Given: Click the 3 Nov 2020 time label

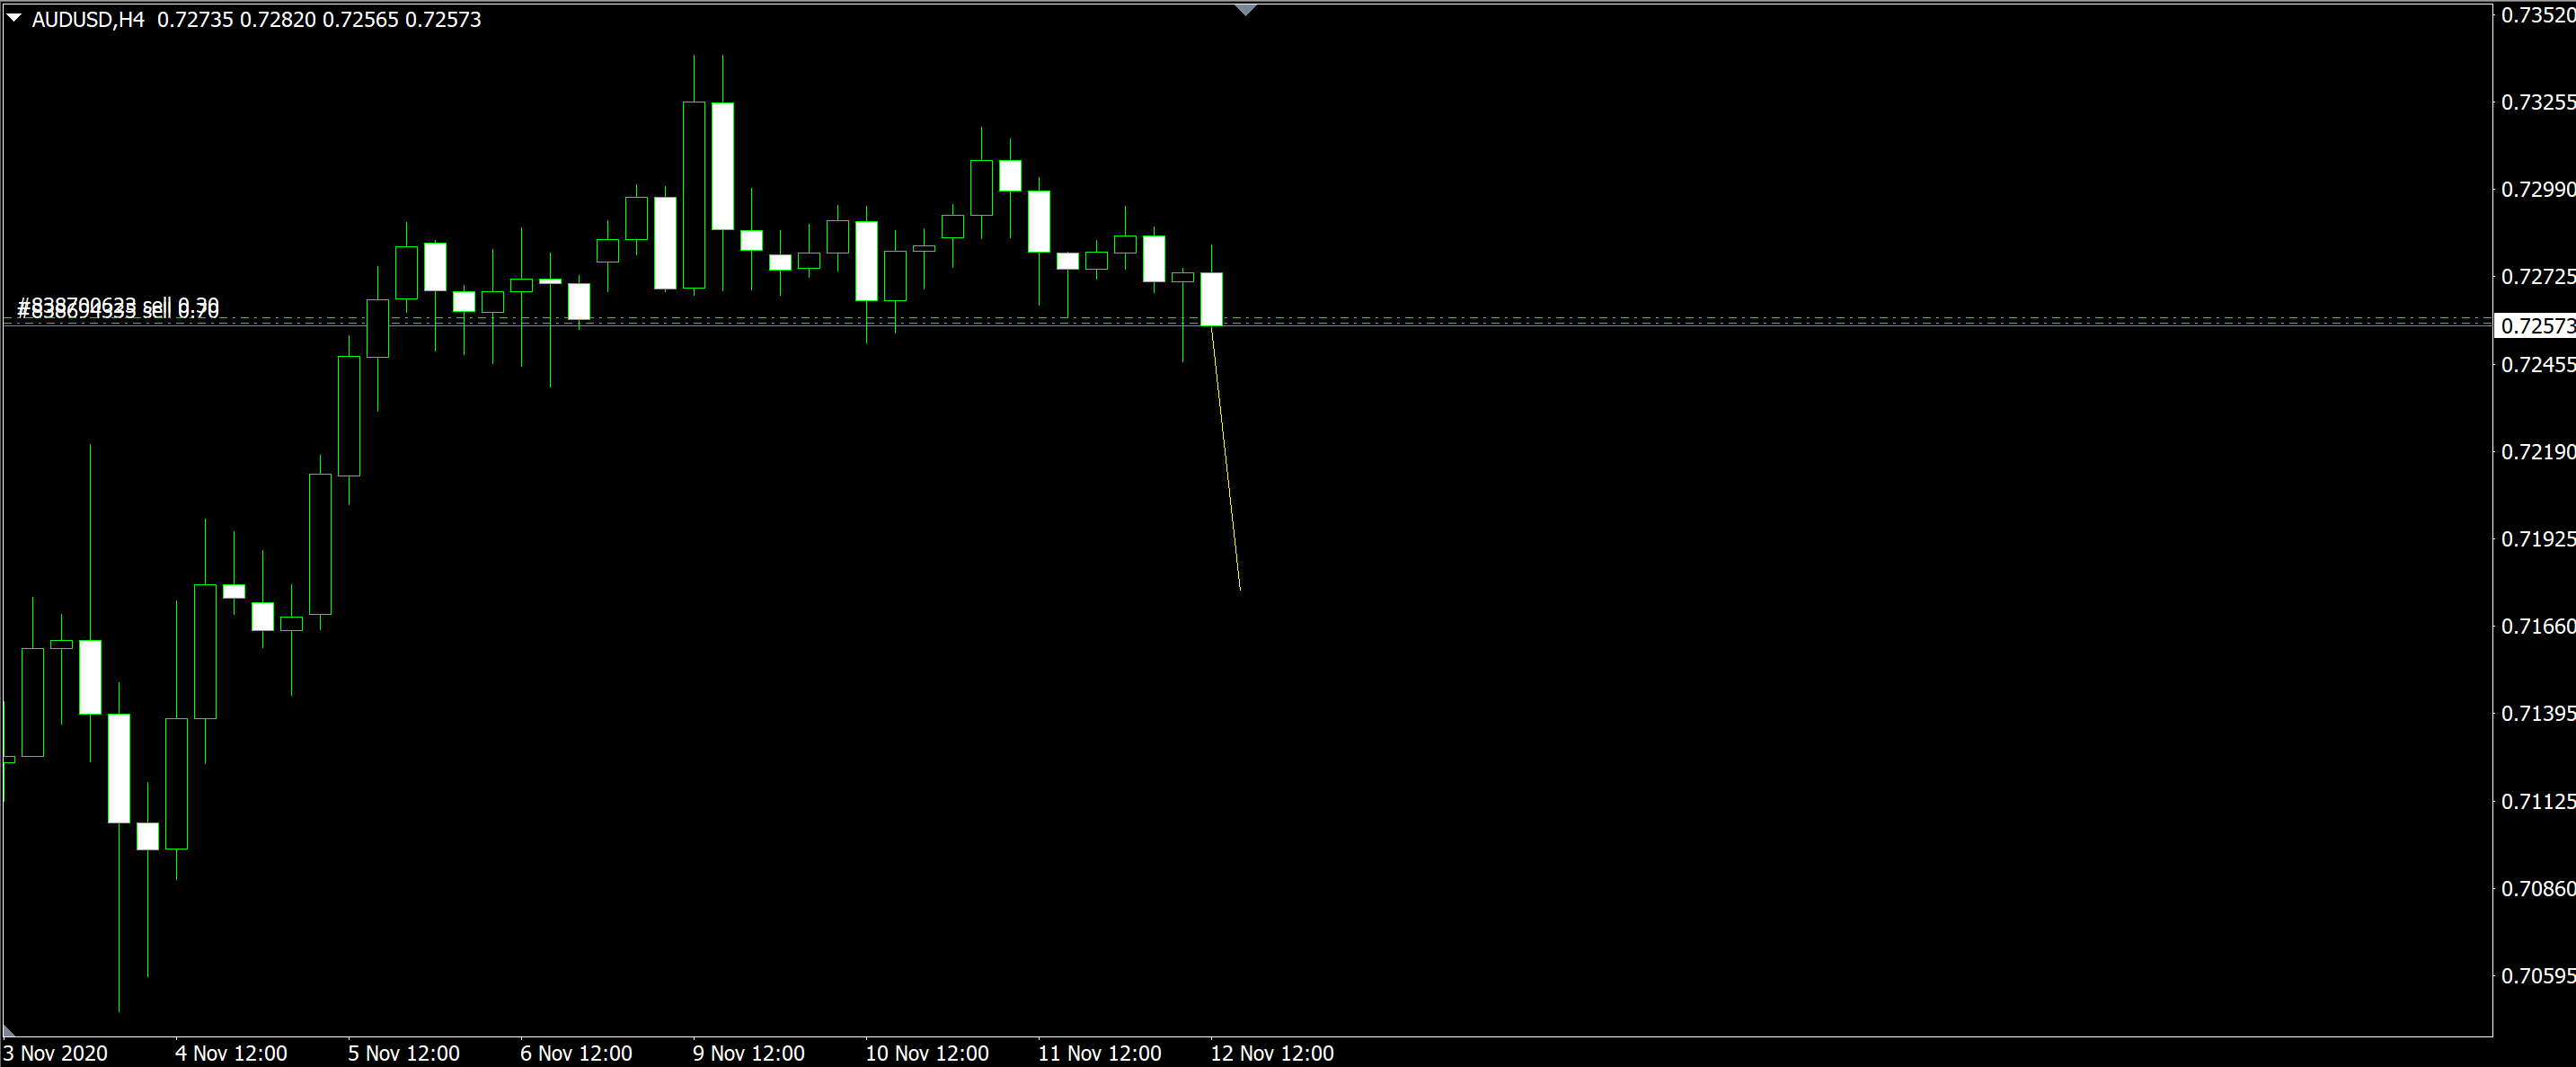Looking at the screenshot, I should click(55, 1053).
